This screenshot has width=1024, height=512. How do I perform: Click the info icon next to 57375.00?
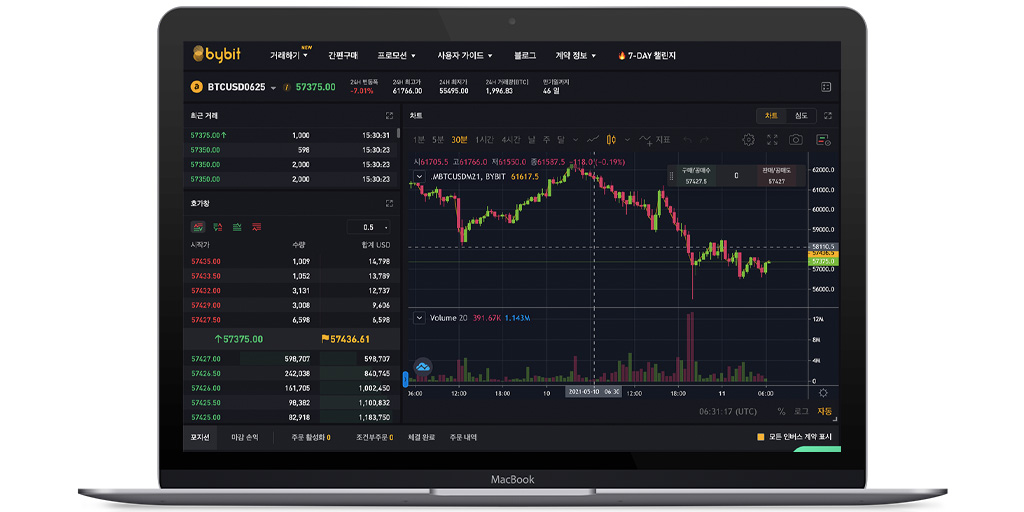tap(286, 87)
